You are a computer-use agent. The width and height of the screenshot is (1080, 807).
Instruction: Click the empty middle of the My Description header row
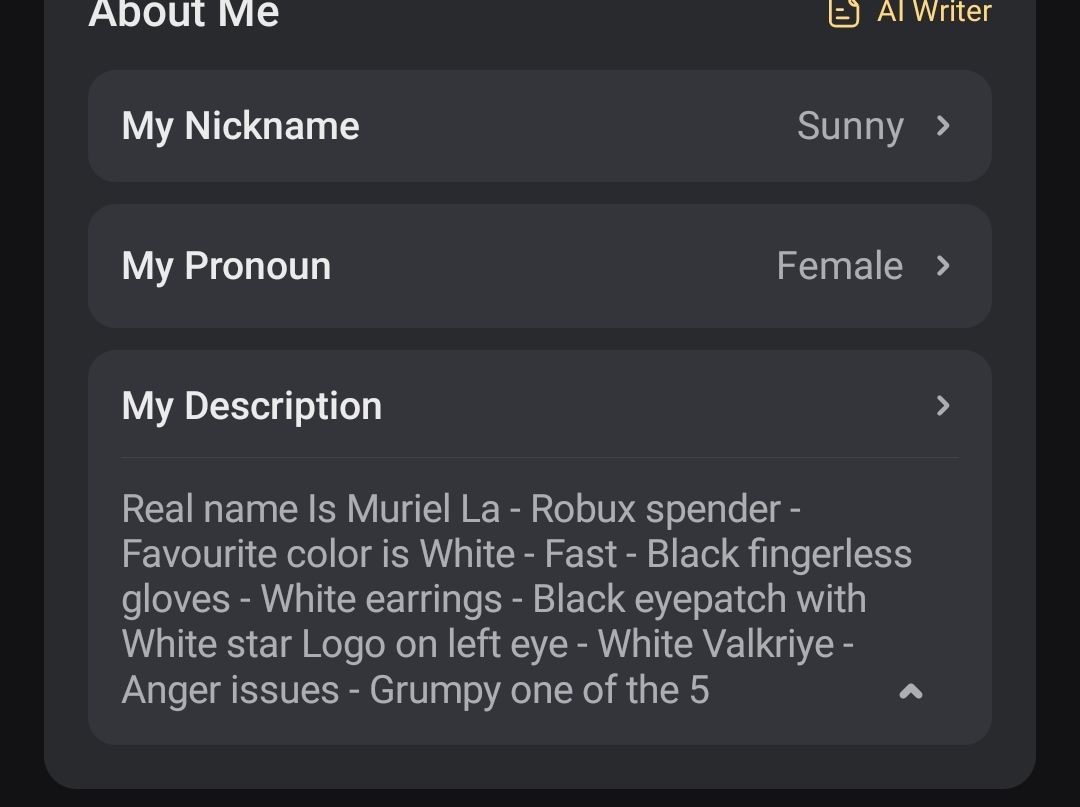point(650,406)
